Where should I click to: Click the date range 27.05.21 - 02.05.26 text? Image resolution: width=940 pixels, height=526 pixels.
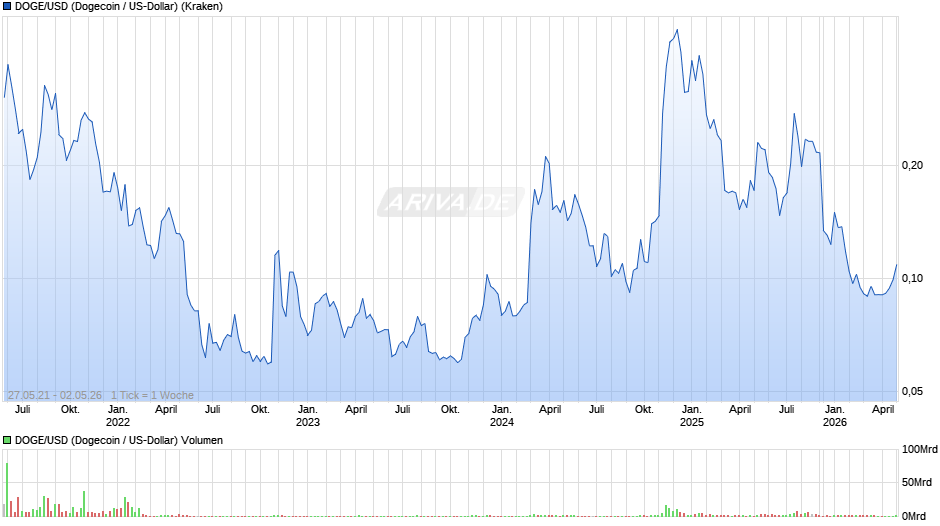[x=55, y=395]
